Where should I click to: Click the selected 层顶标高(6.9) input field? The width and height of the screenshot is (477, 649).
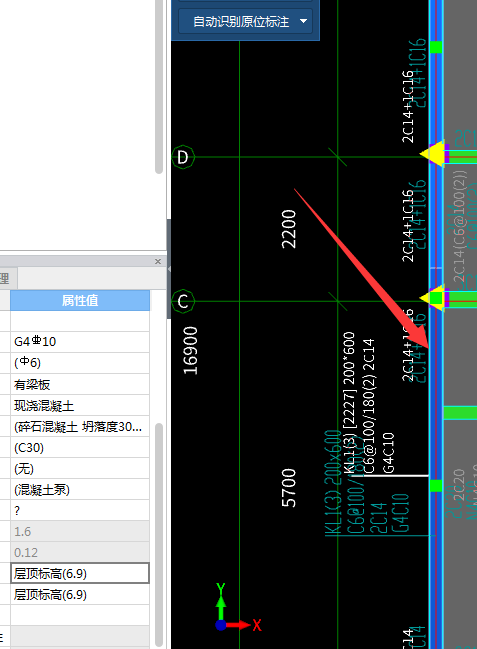pos(80,573)
